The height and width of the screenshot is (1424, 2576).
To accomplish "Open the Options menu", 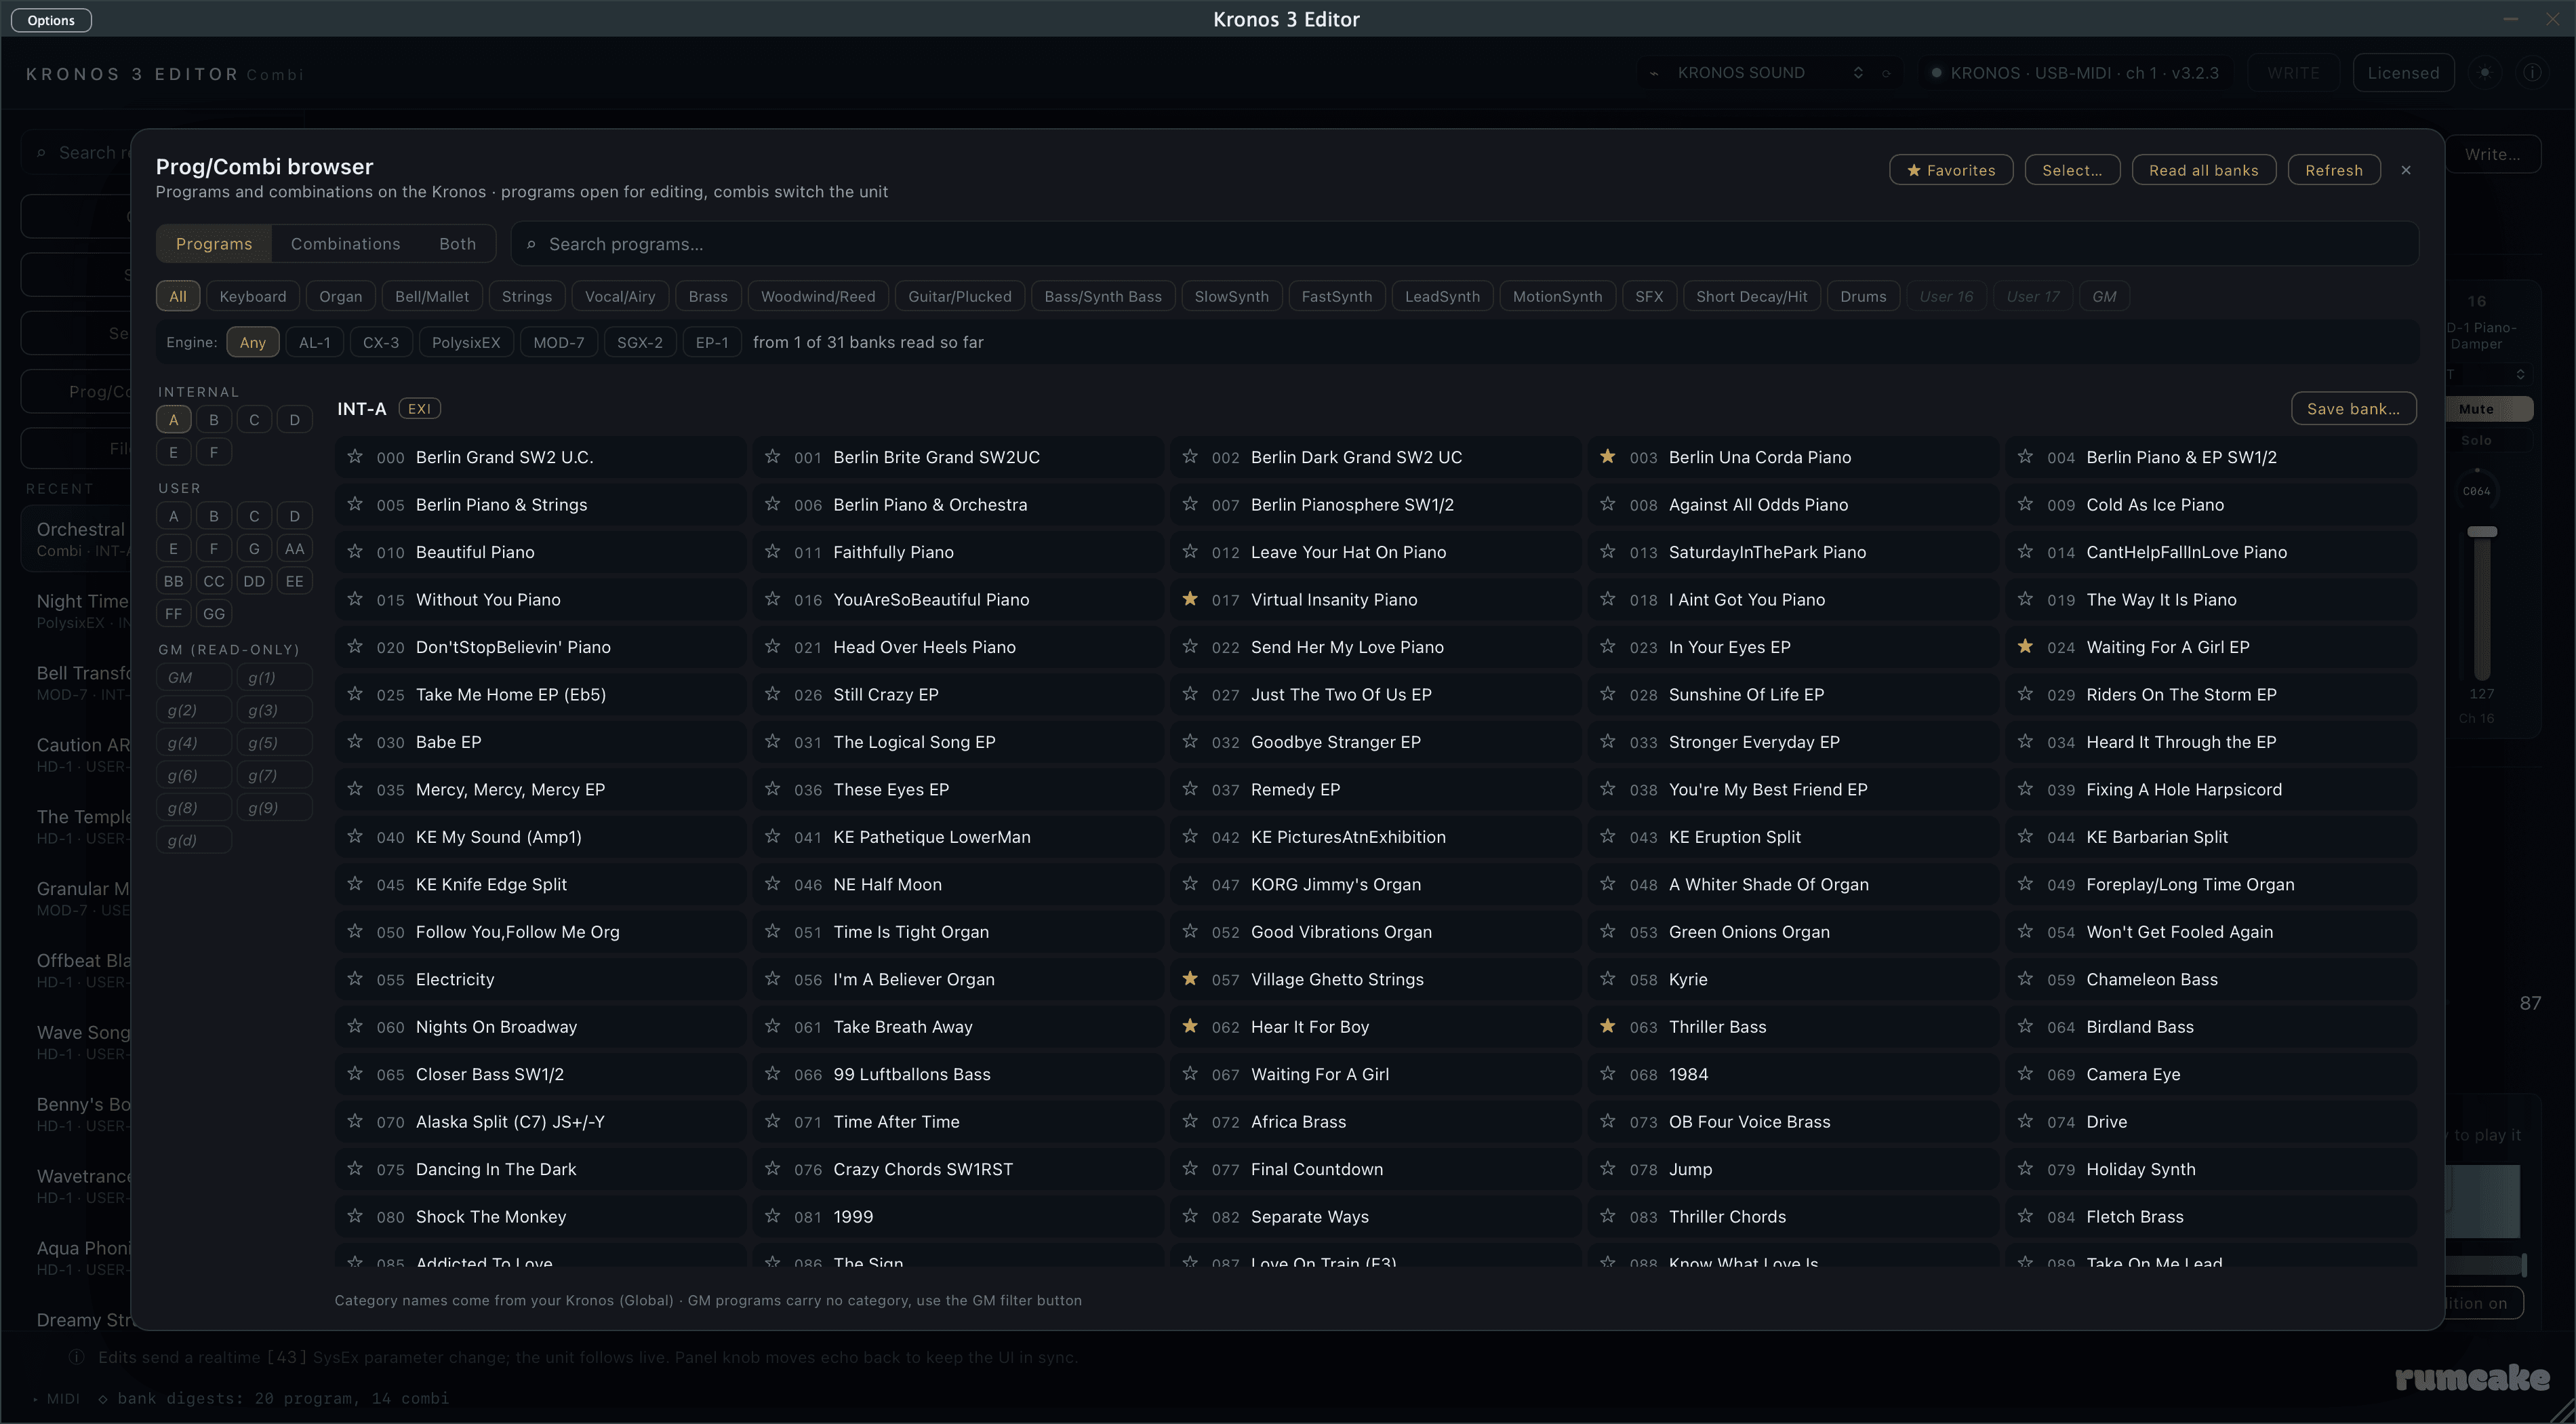I will click(51, 20).
